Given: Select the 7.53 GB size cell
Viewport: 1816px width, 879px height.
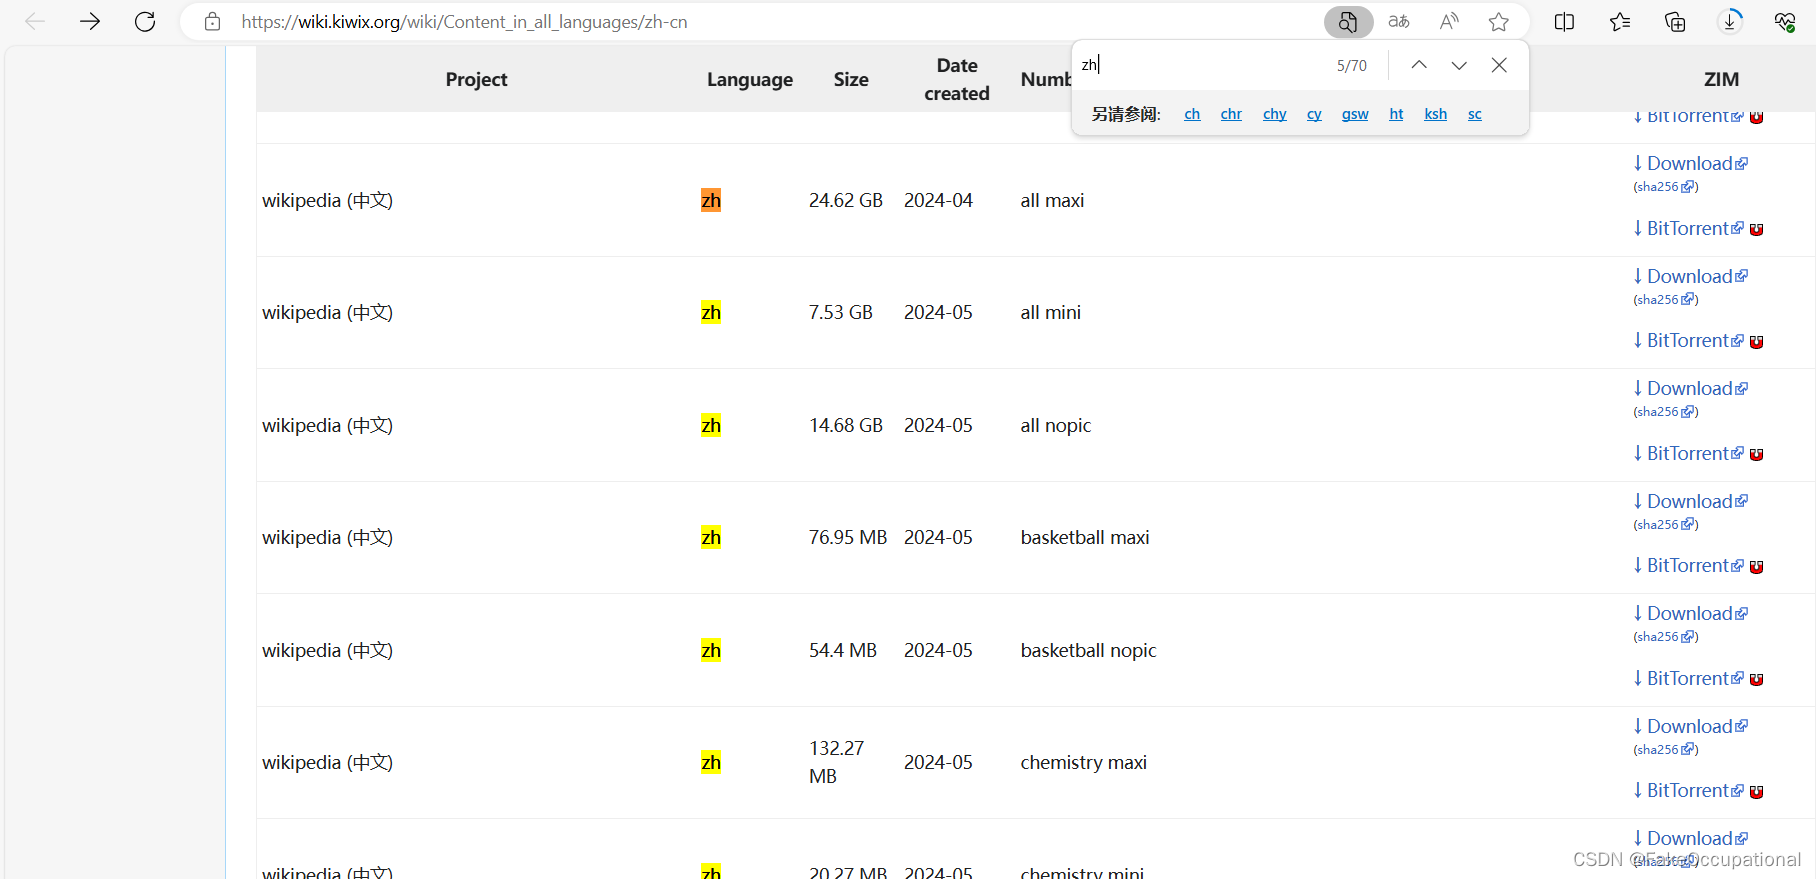Looking at the screenshot, I should click(x=841, y=312).
